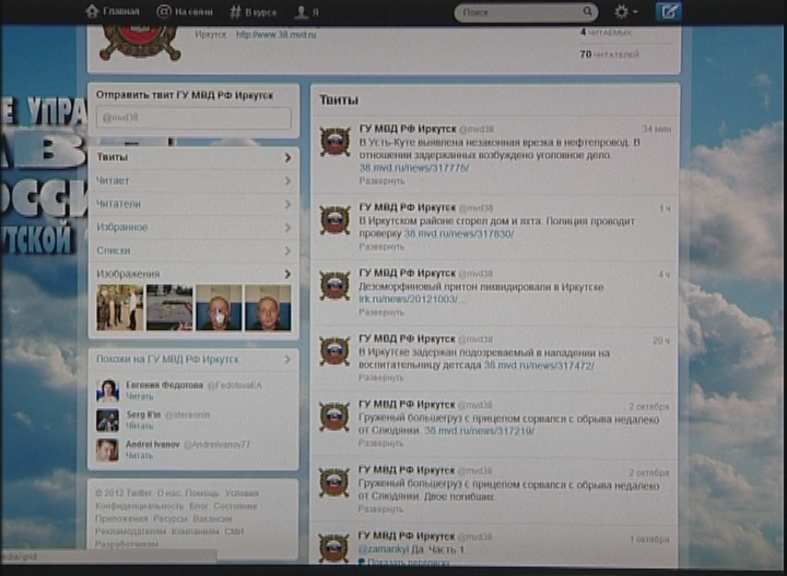787x576 pixels.
Task: Select Твиты in the side menu
Action: pos(193,158)
